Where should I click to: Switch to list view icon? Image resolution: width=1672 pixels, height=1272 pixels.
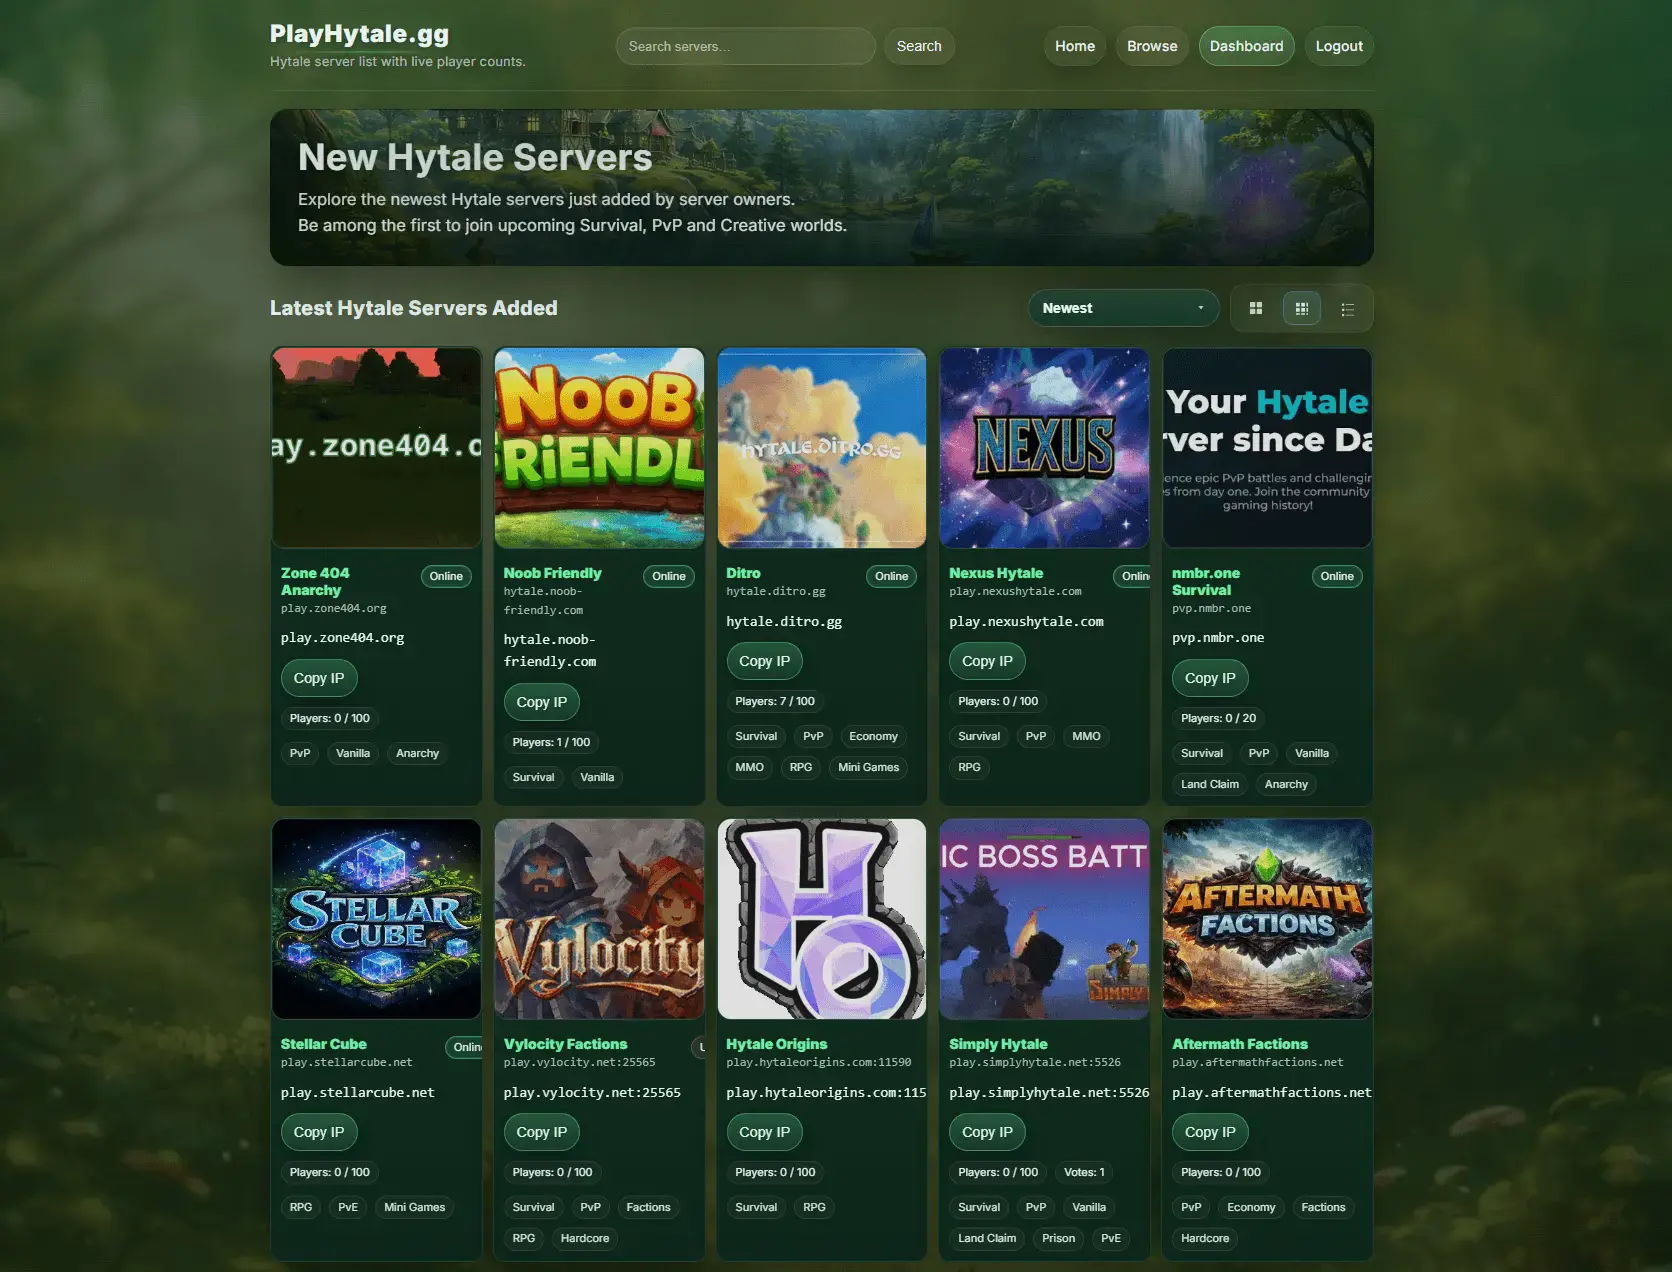[x=1347, y=308]
